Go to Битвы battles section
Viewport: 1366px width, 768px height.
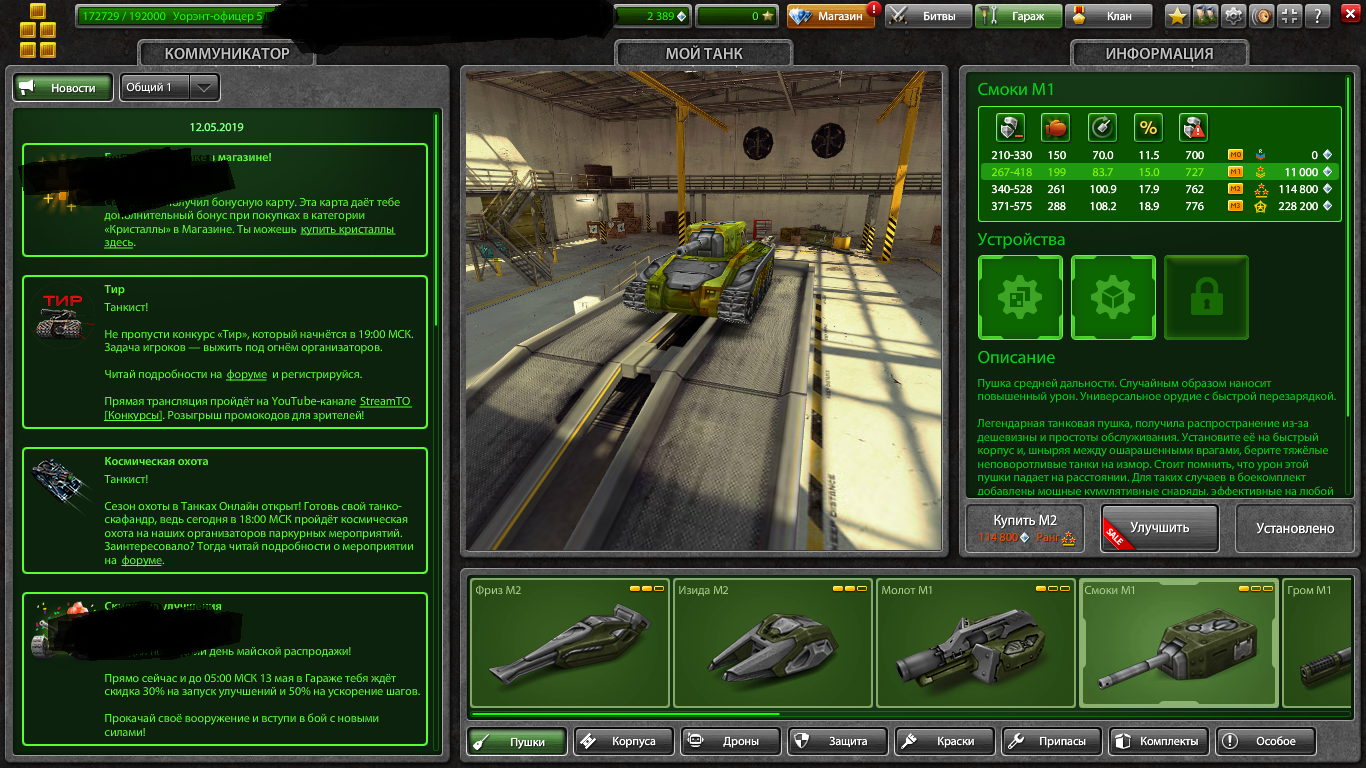pos(927,16)
